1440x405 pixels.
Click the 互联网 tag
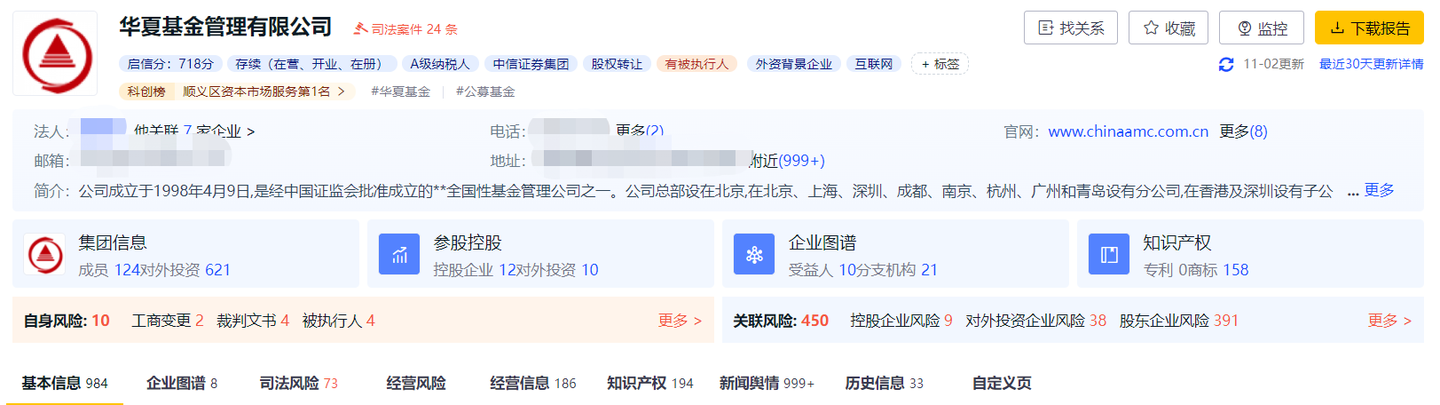point(874,64)
